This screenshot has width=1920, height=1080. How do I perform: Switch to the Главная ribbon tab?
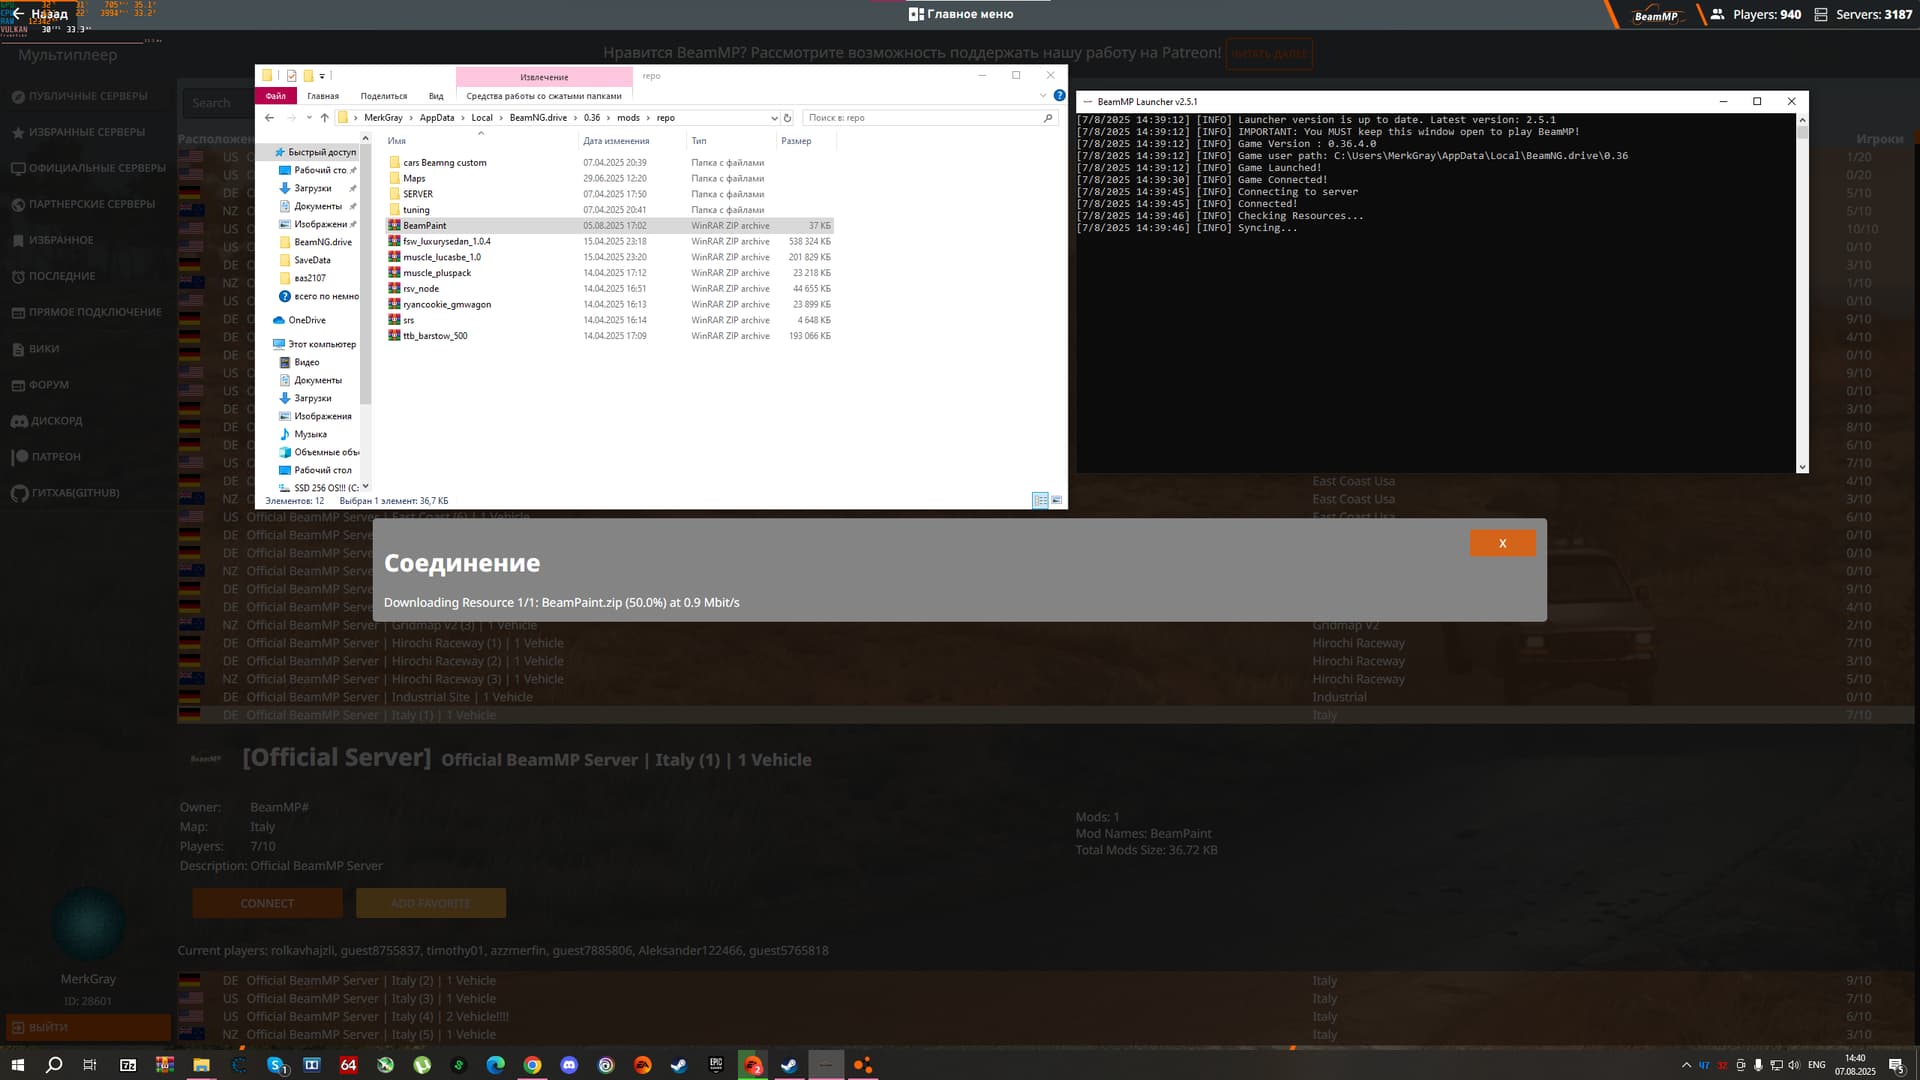[323, 96]
